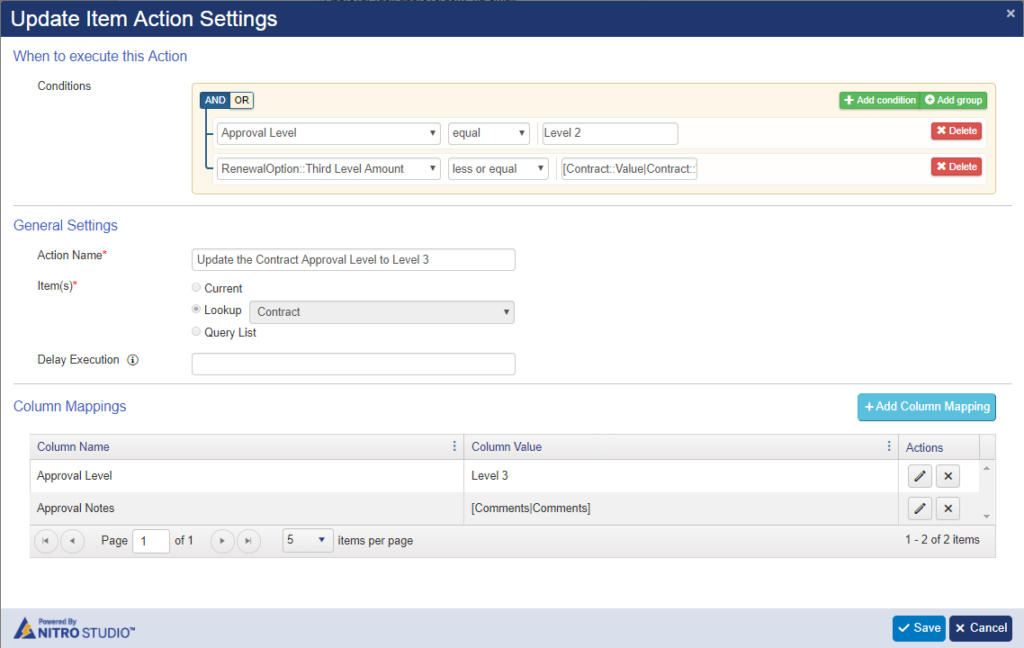
Task: Click the previous page arrow
Action: pos(72,540)
